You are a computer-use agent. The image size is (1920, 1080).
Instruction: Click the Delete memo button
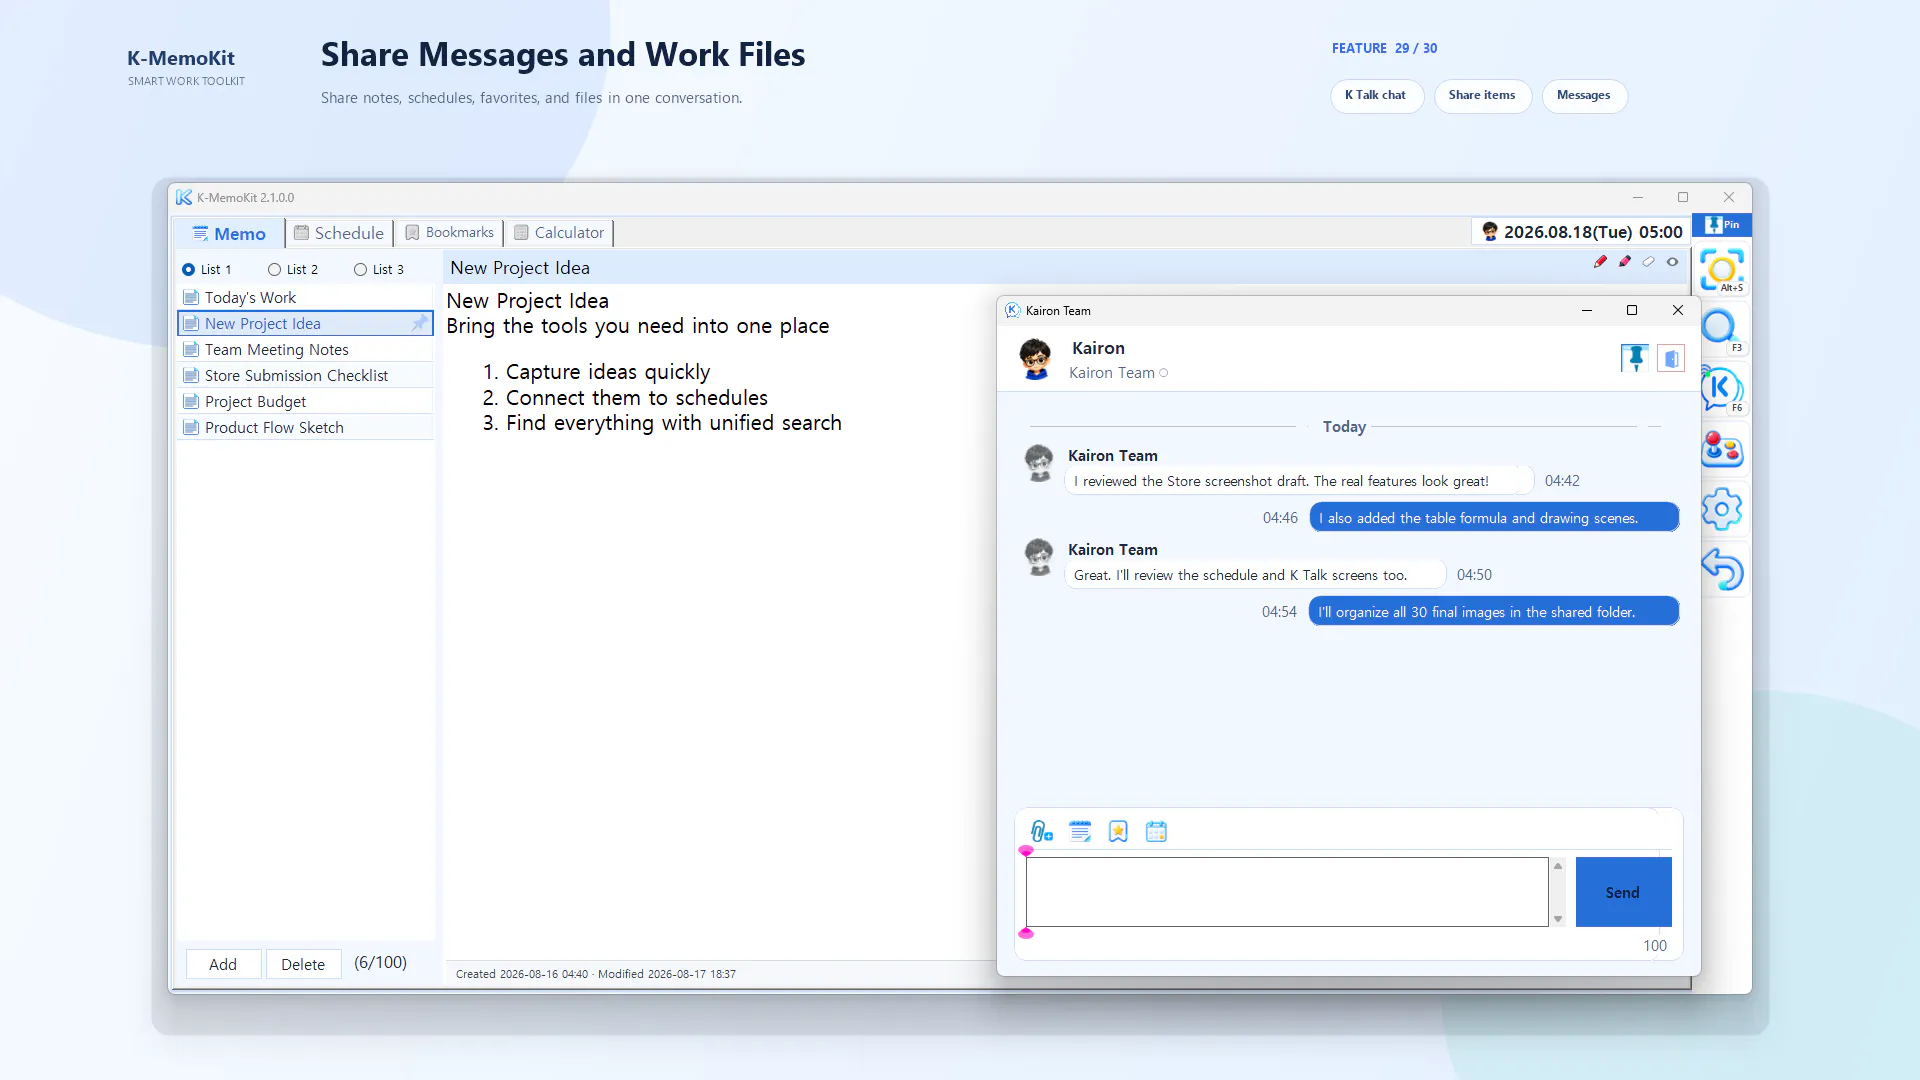click(x=303, y=964)
